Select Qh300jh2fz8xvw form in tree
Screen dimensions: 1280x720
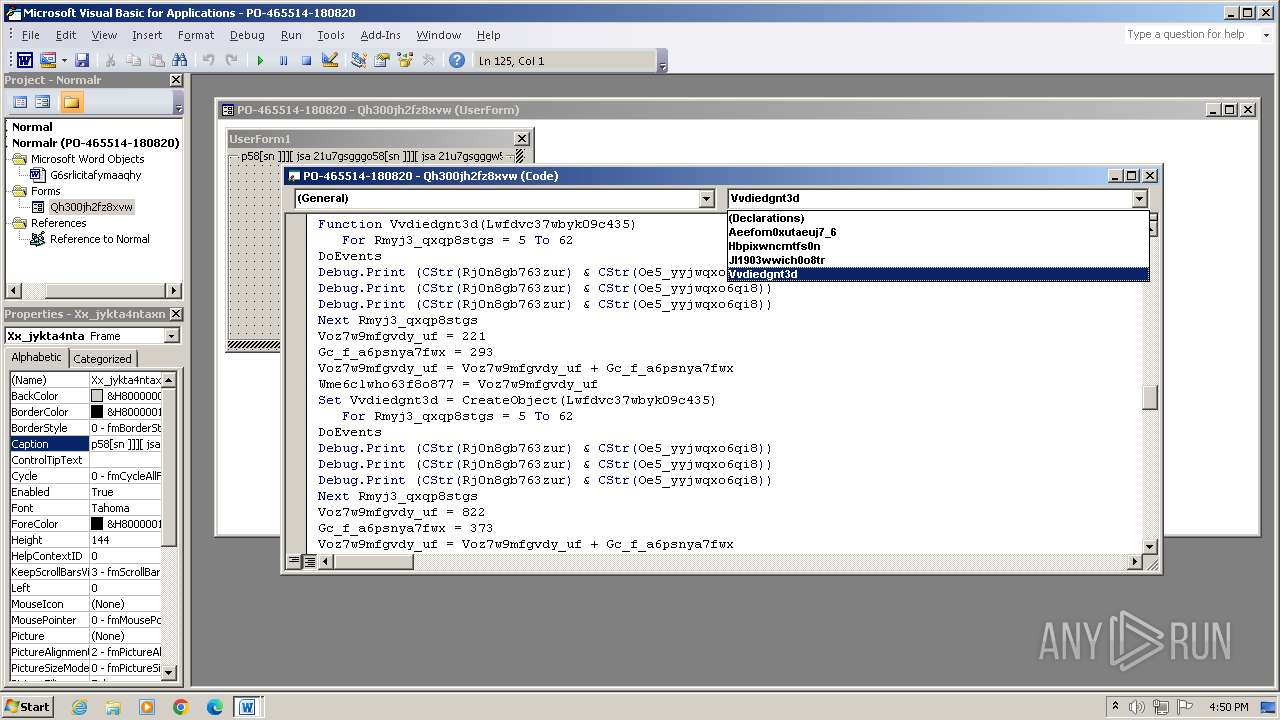[91, 207]
